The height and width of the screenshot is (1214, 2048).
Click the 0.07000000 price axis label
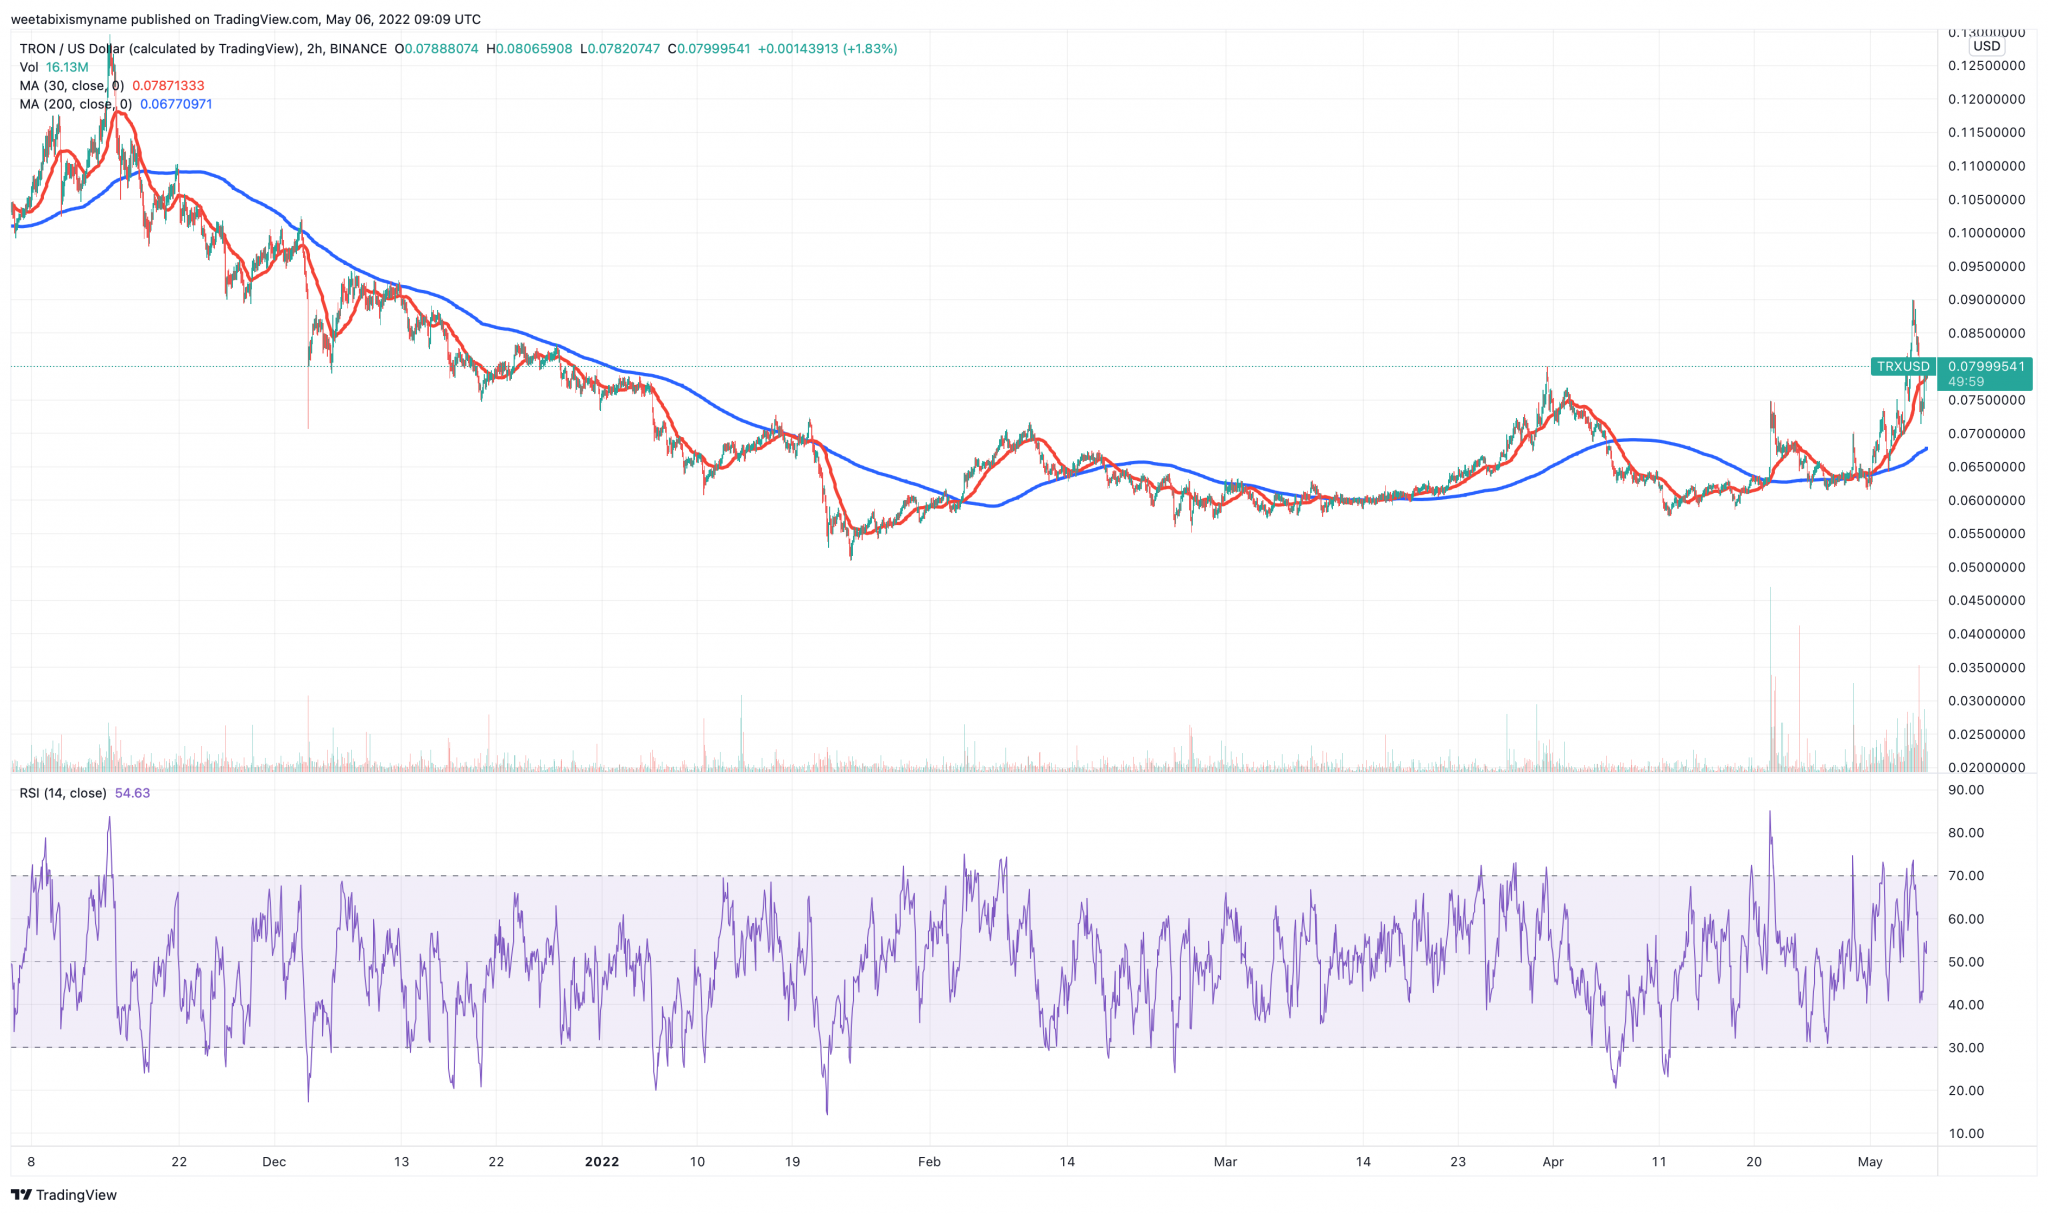point(1986,434)
